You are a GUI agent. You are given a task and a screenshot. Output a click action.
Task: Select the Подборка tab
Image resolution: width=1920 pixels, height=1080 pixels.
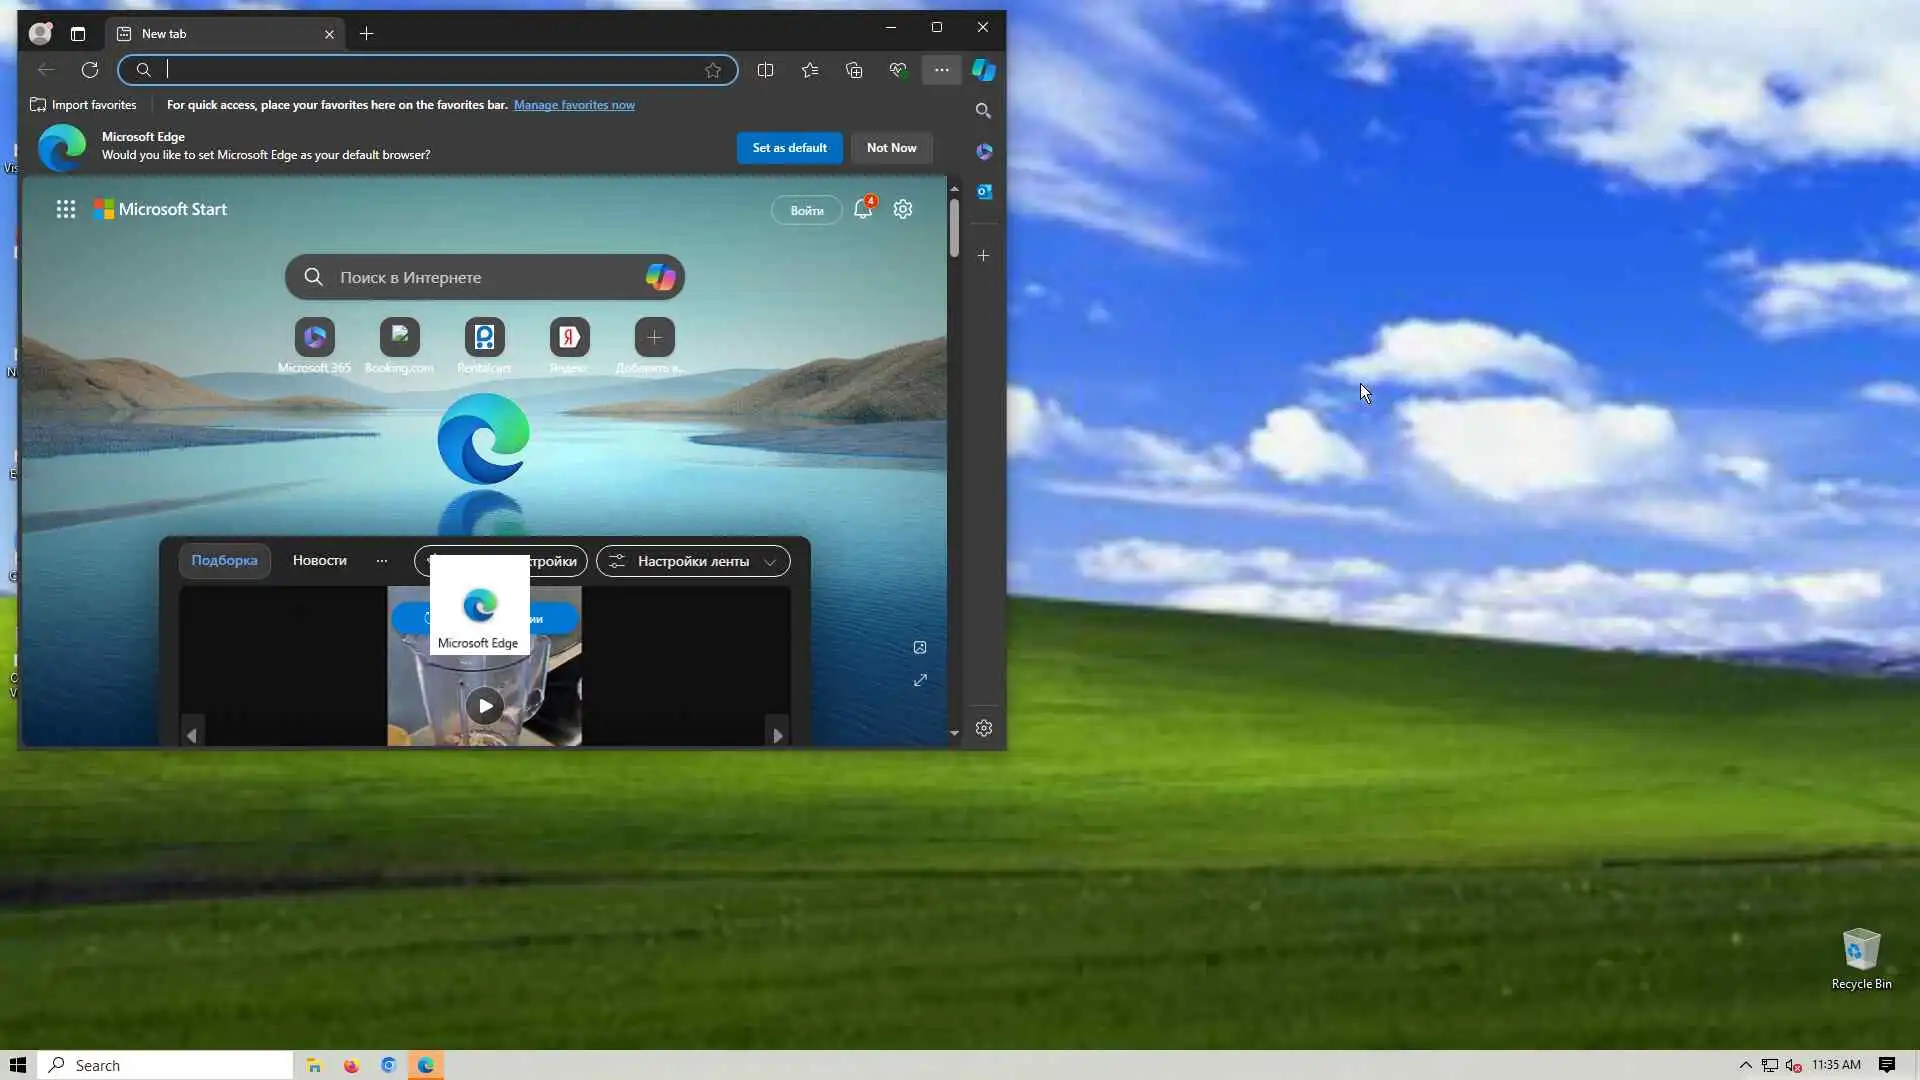tap(224, 561)
